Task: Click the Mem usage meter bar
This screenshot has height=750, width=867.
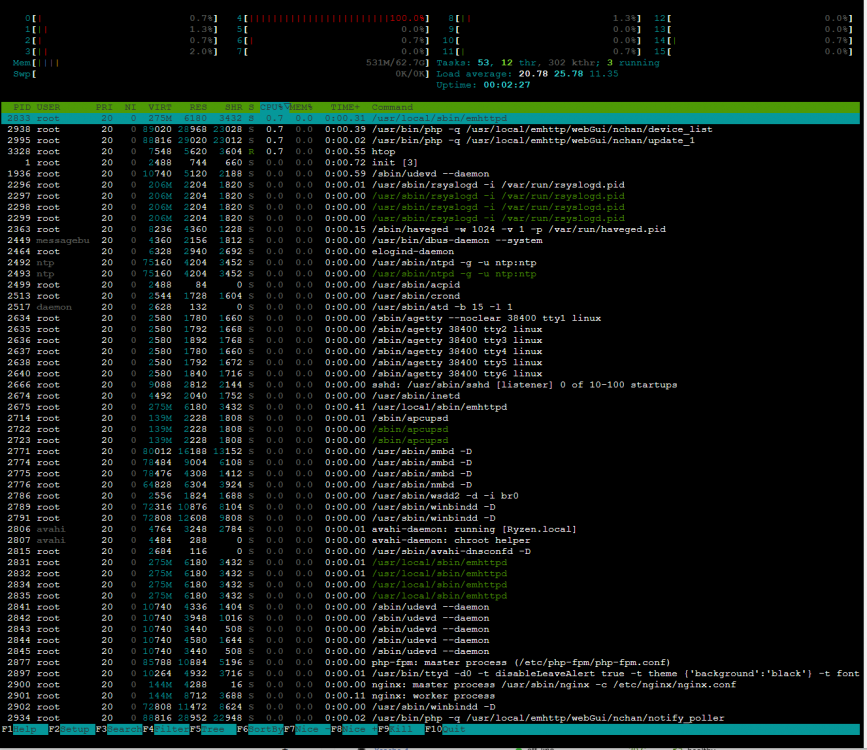Action: coord(221,63)
